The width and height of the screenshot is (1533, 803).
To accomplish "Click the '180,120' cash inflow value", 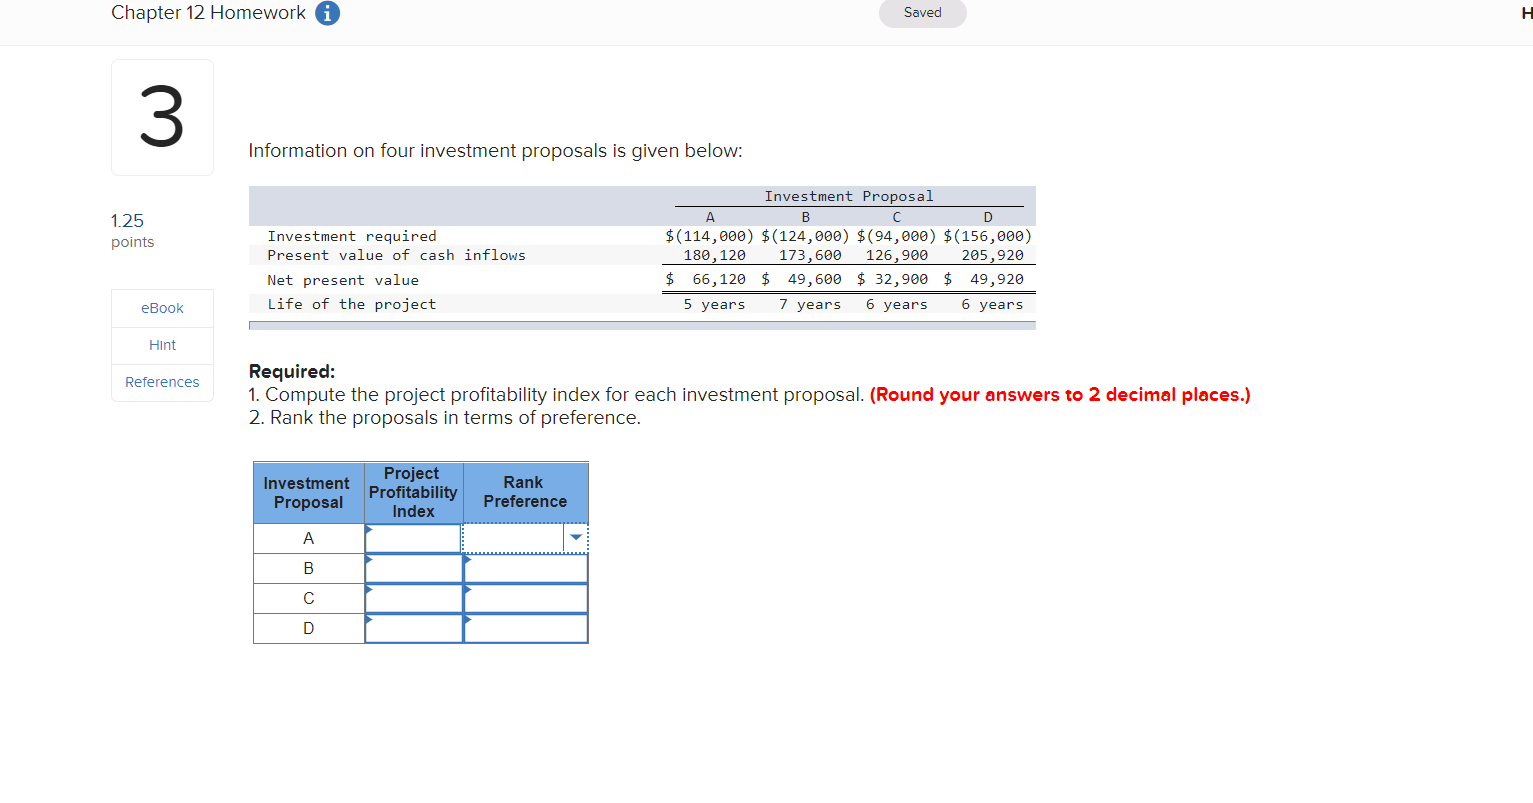I will tap(714, 255).
